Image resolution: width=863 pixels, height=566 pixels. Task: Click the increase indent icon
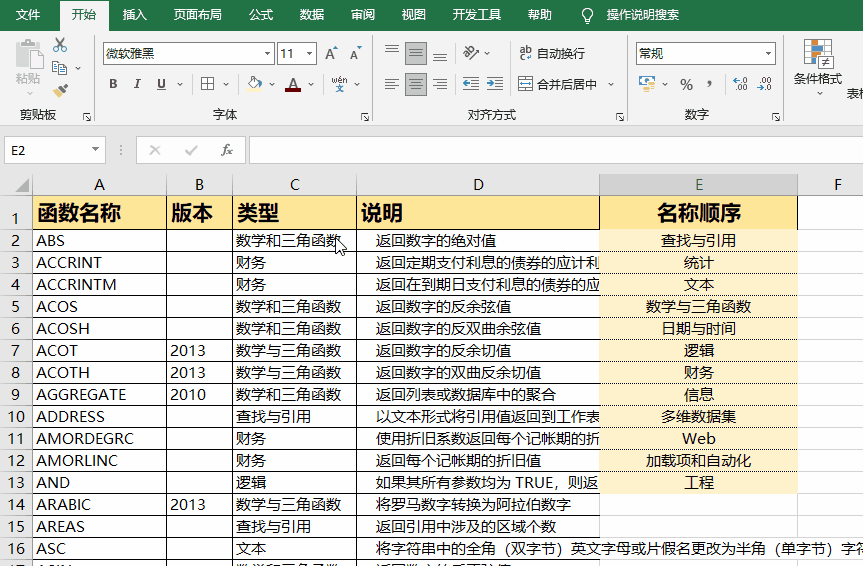[x=497, y=85]
